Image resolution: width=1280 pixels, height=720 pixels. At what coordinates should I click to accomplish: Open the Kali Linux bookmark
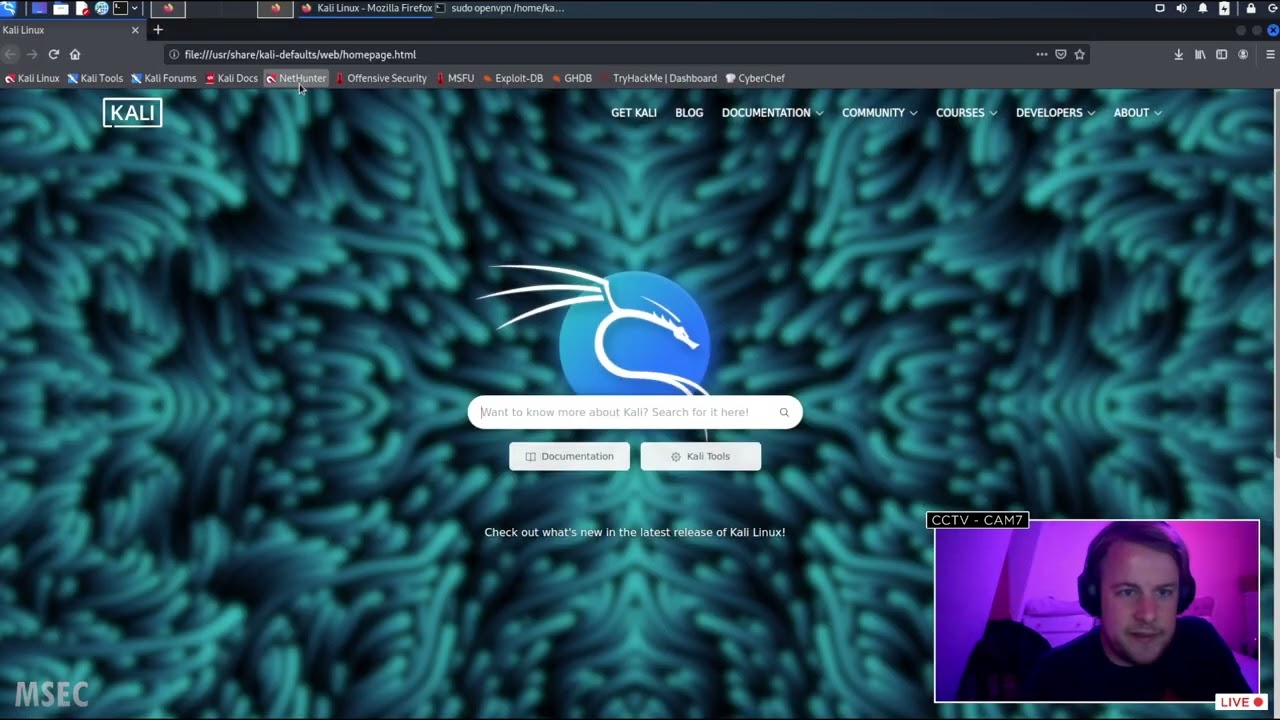pyautogui.click(x=32, y=78)
